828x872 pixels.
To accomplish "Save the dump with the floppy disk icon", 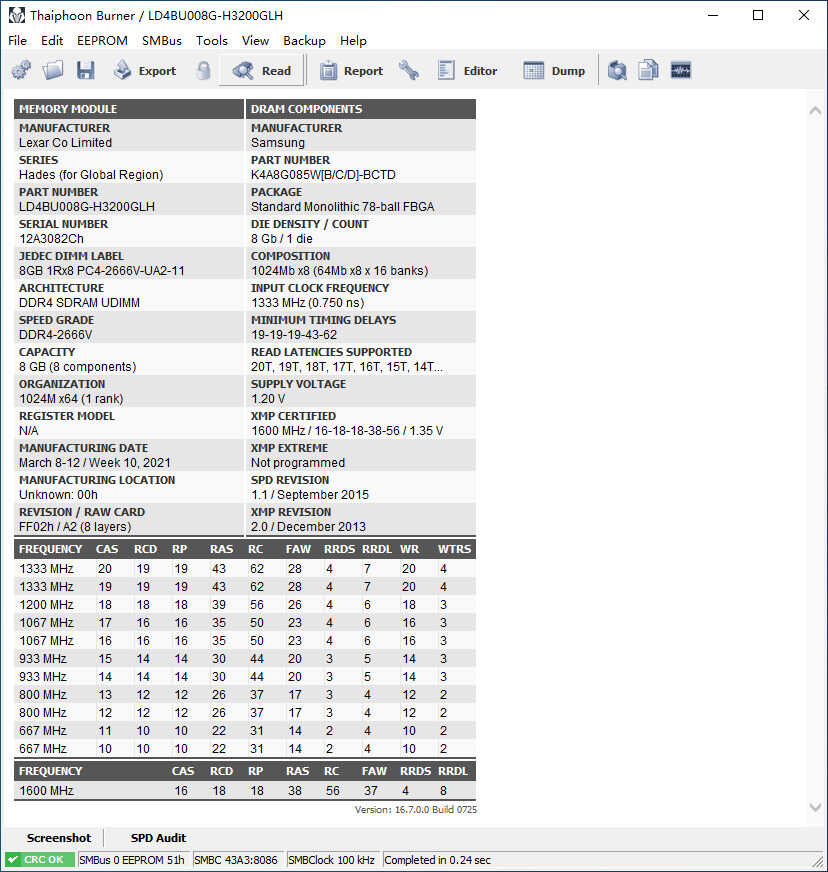I will [85, 71].
